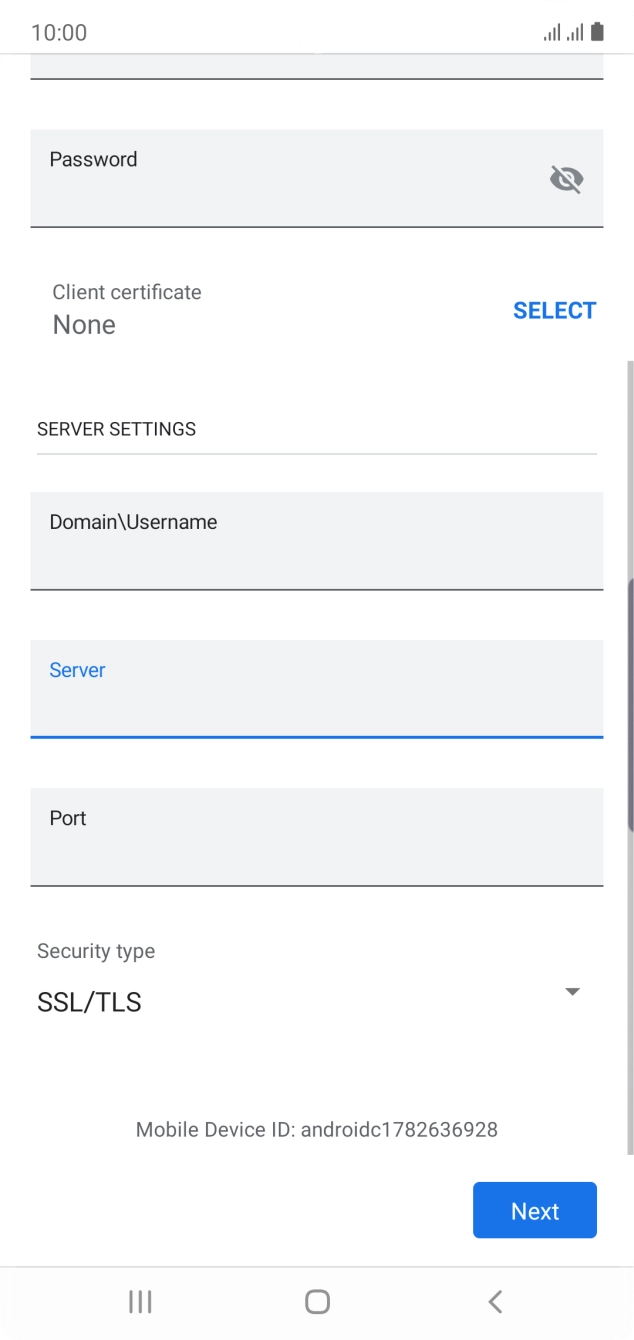
Task: Tap the Home icon in navigation bar
Action: (x=317, y=1301)
